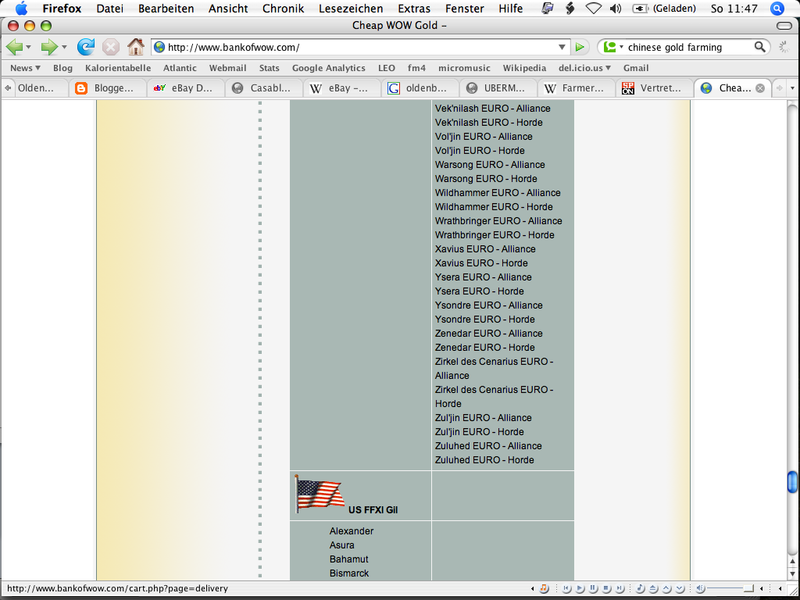Open the URL bar history dropdown arrow
The width and height of the screenshot is (800, 600).
(562, 47)
